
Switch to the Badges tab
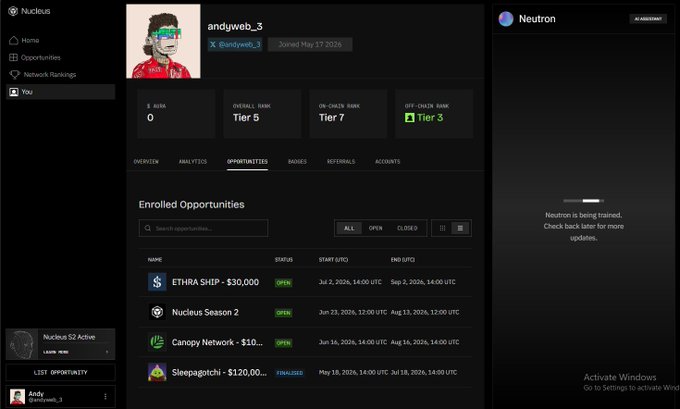[x=298, y=161]
